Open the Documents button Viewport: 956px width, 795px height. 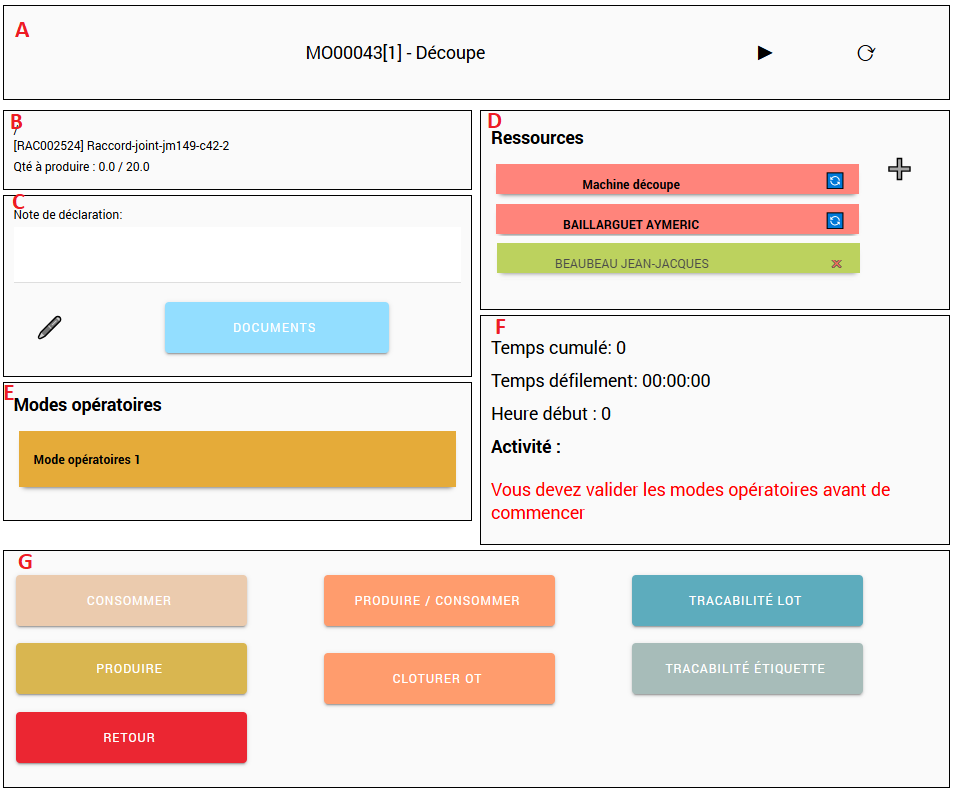(x=276, y=328)
